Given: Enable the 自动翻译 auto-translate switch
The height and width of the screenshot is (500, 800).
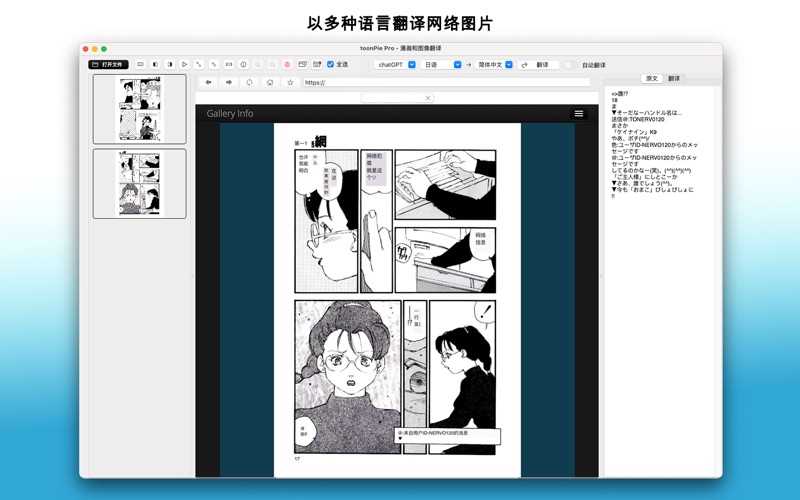Looking at the screenshot, I should (570, 64).
